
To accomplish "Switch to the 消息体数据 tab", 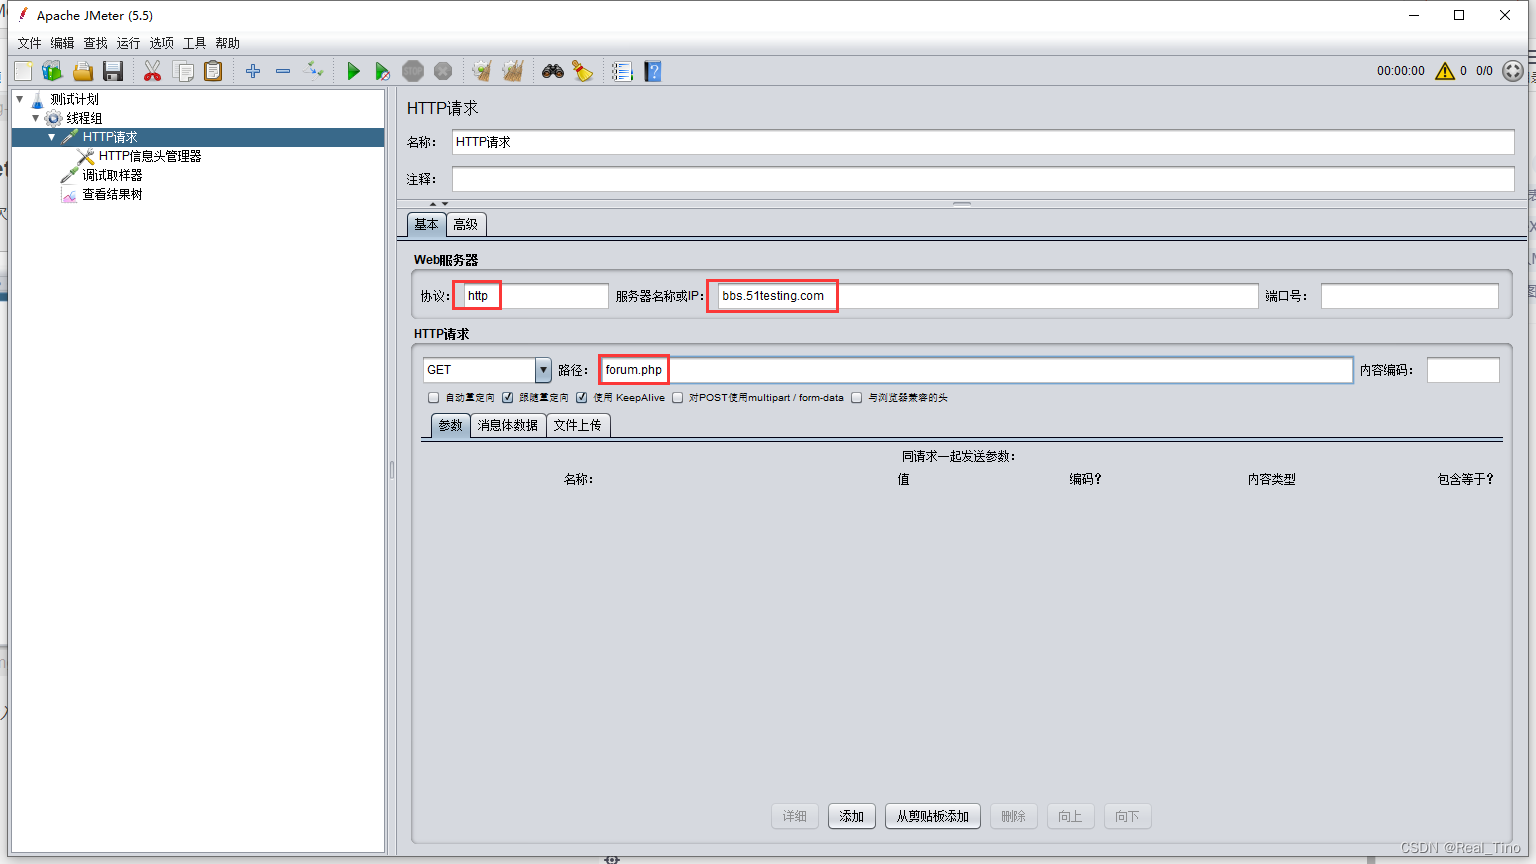I will point(508,425).
